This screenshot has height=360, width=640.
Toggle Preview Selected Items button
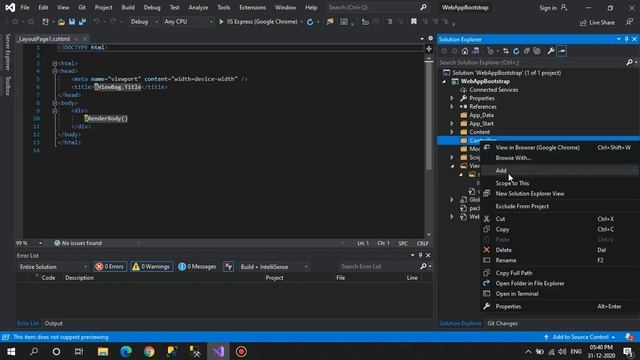pos(562,51)
